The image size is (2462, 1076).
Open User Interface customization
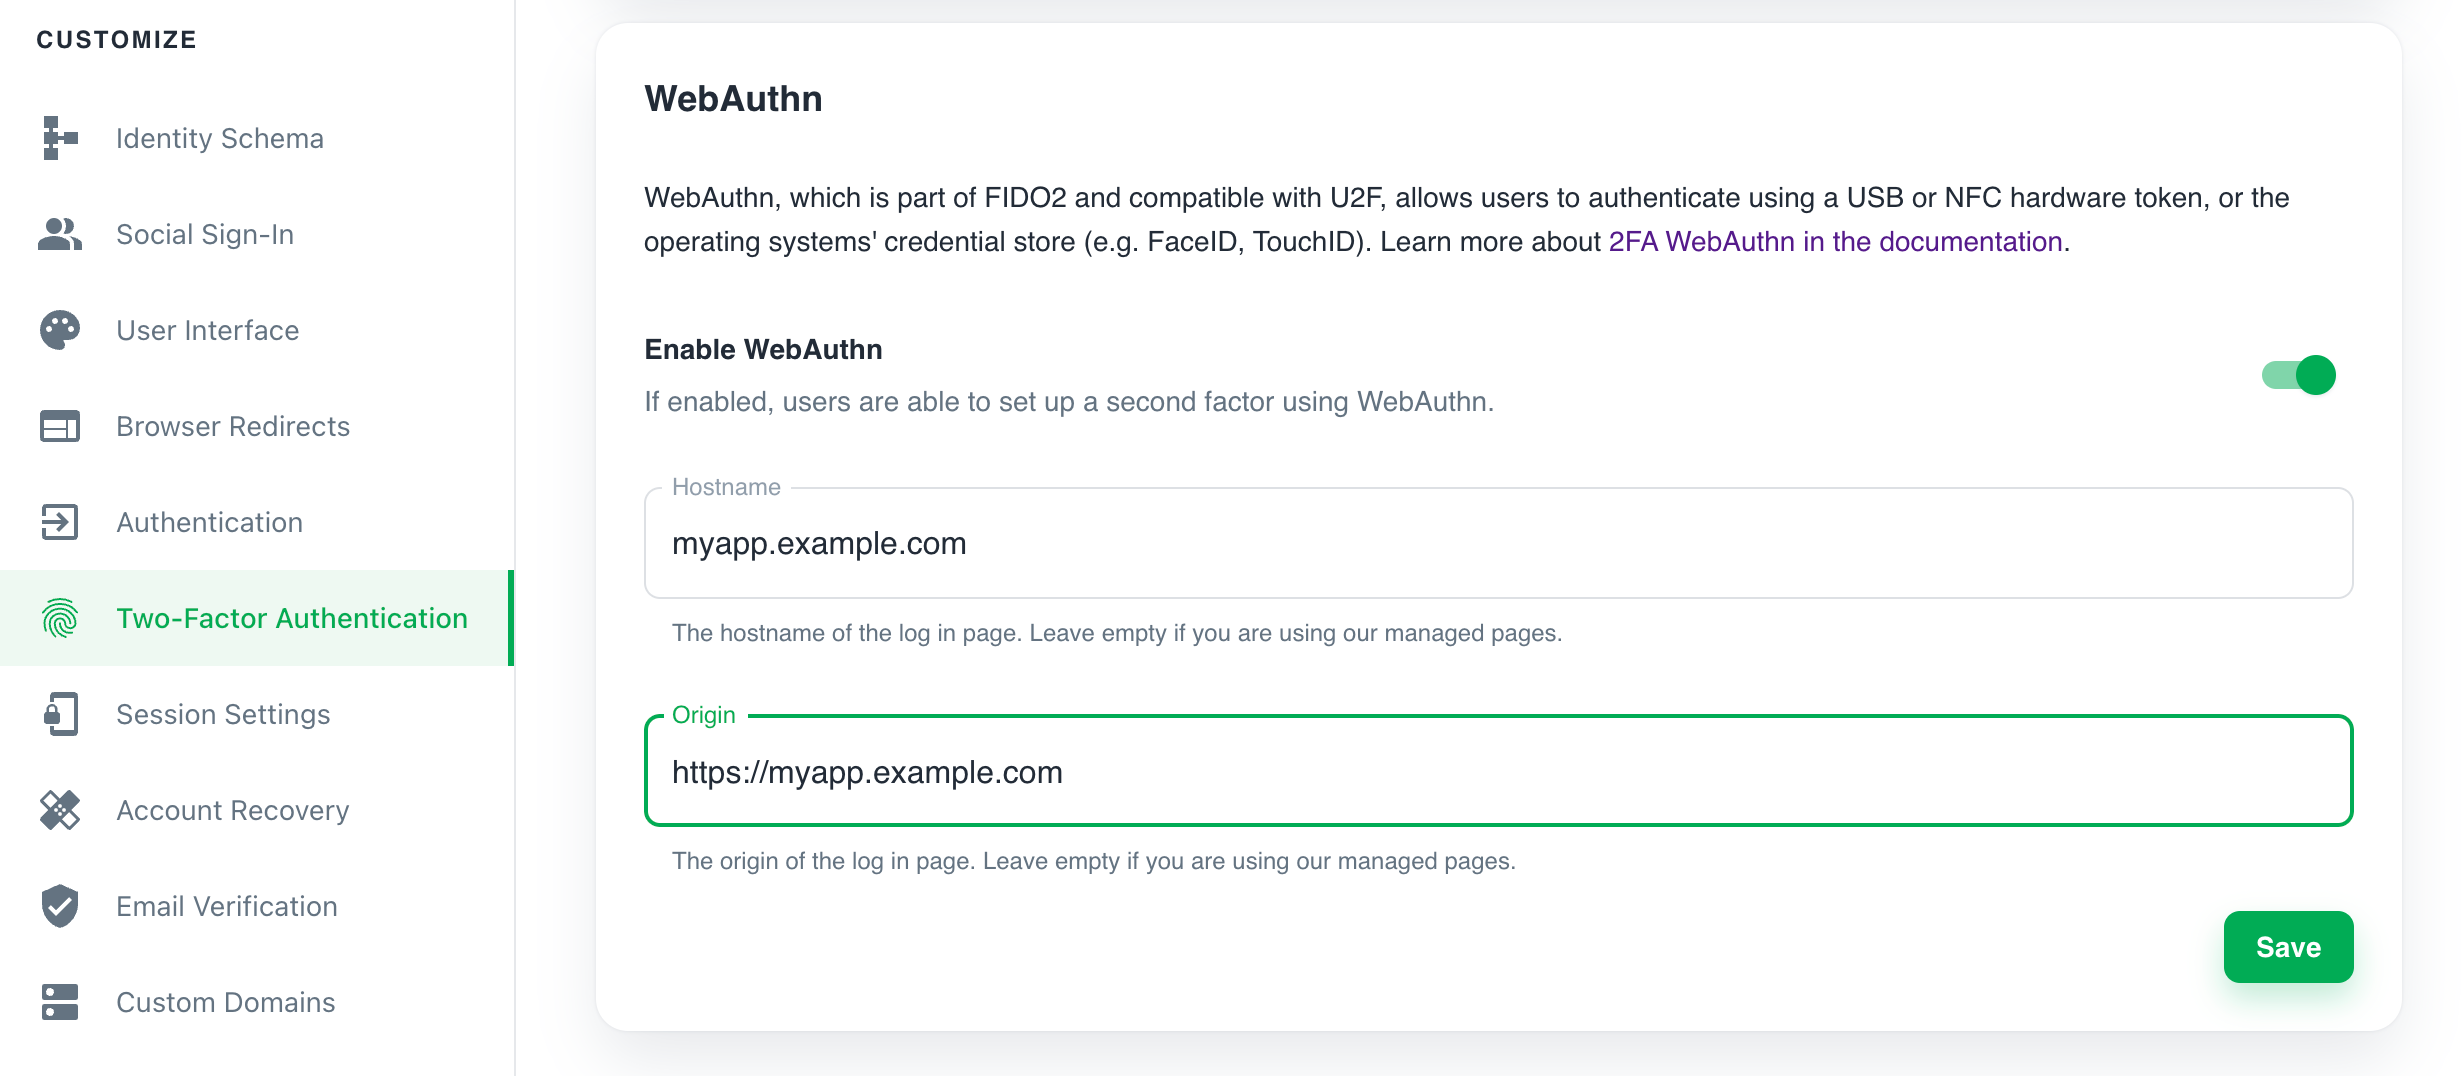(257, 330)
